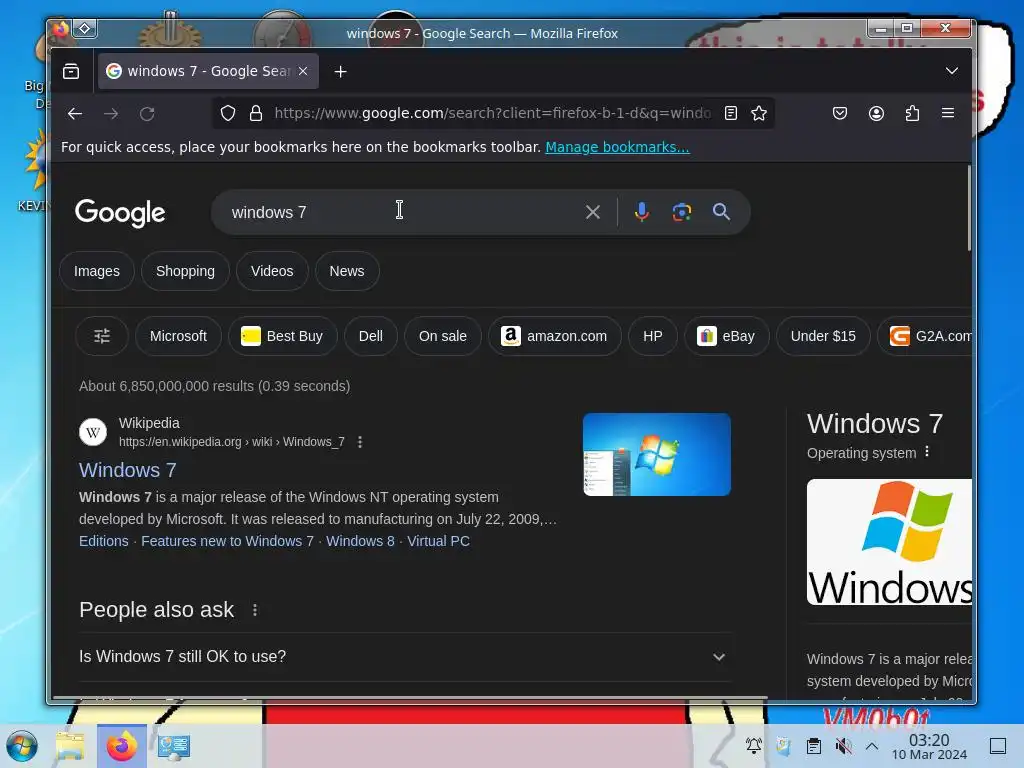Open the Windows 8 sitelink
1024x768 pixels.
pyautogui.click(x=360, y=541)
